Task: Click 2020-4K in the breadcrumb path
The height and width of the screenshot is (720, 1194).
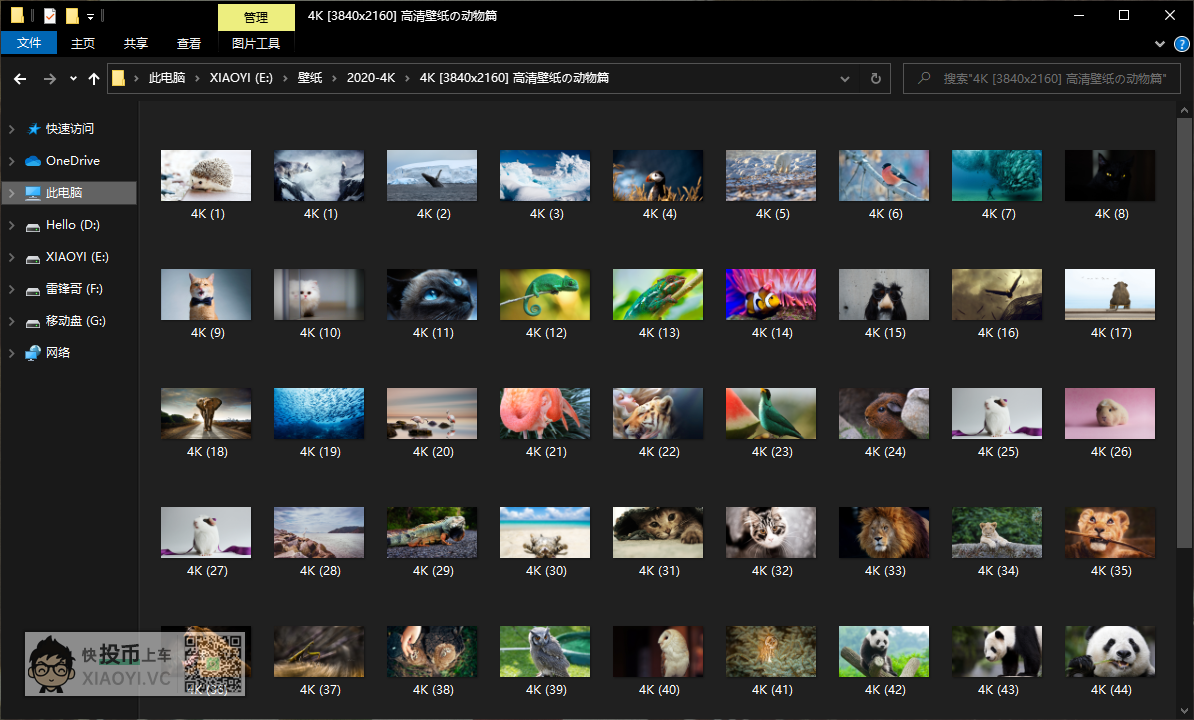Action: pos(370,78)
